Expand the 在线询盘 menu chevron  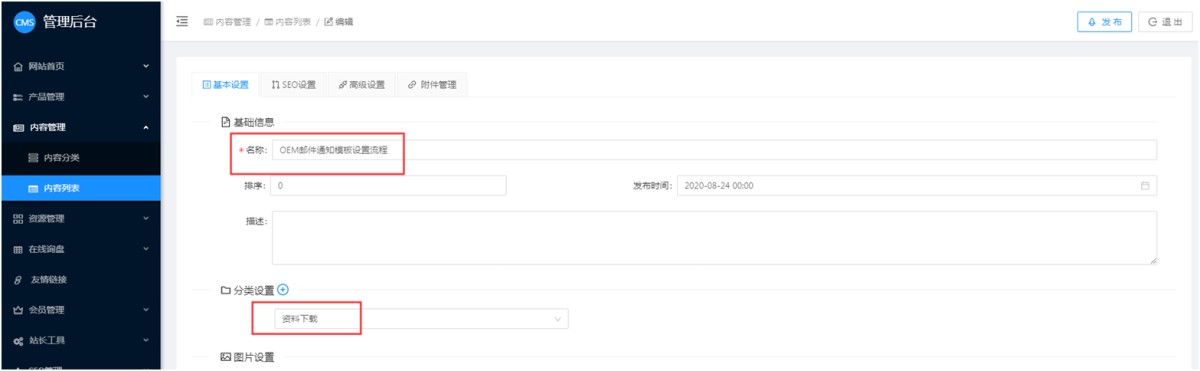coord(146,249)
